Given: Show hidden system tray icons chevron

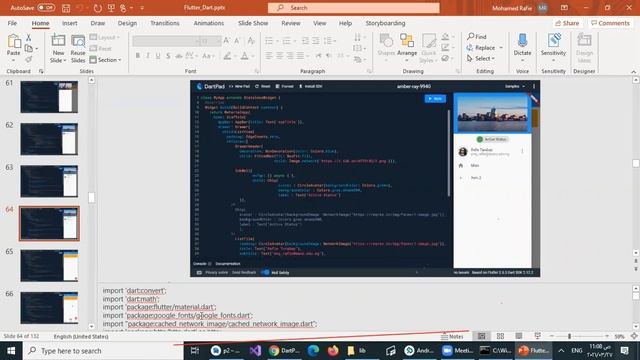Looking at the screenshot, I should point(561,351).
